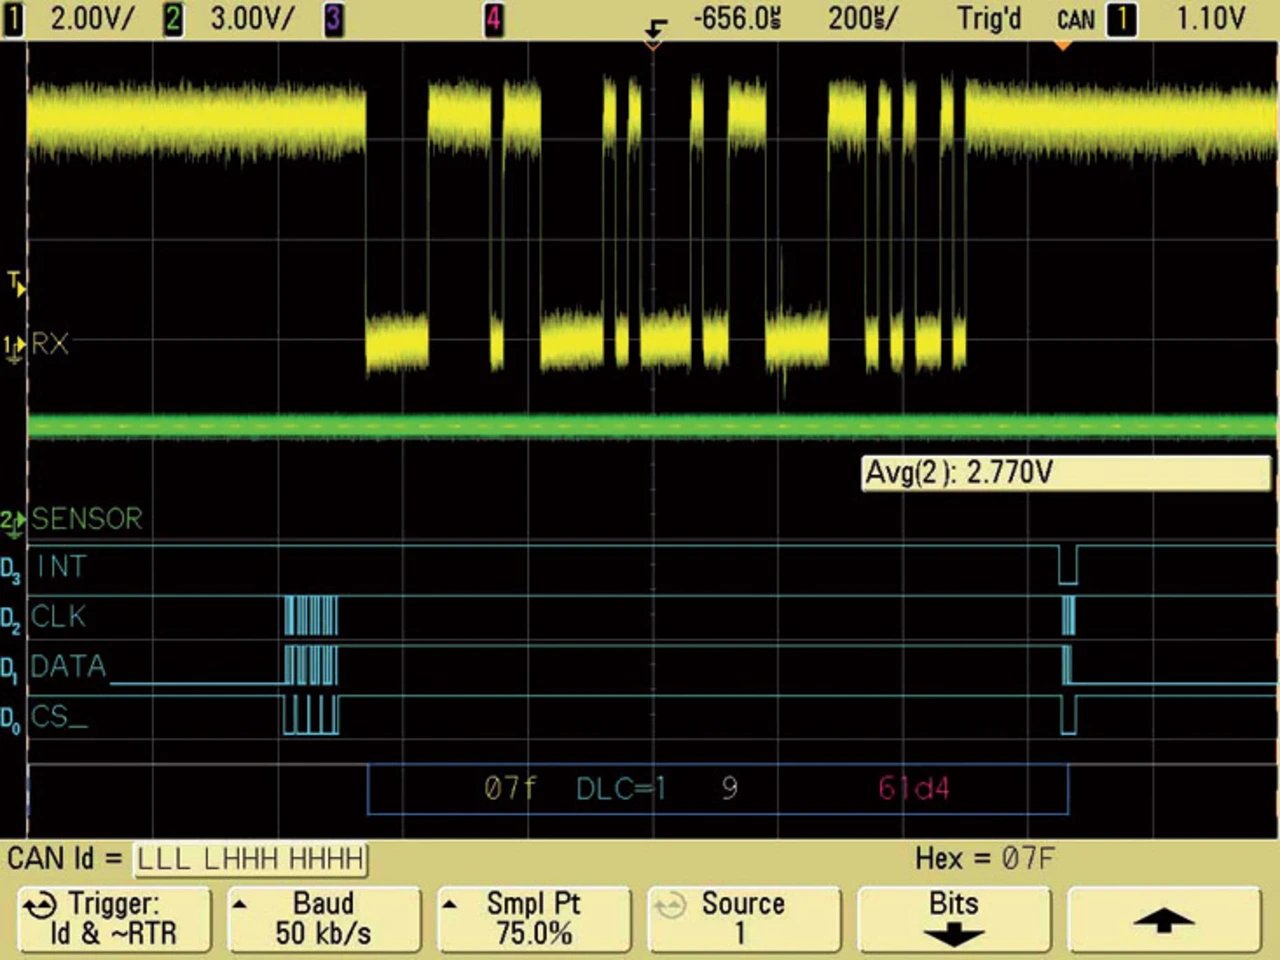The image size is (1280, 960).
Task: Click the RX channel 1 ground marker
Action: (14, 346)
